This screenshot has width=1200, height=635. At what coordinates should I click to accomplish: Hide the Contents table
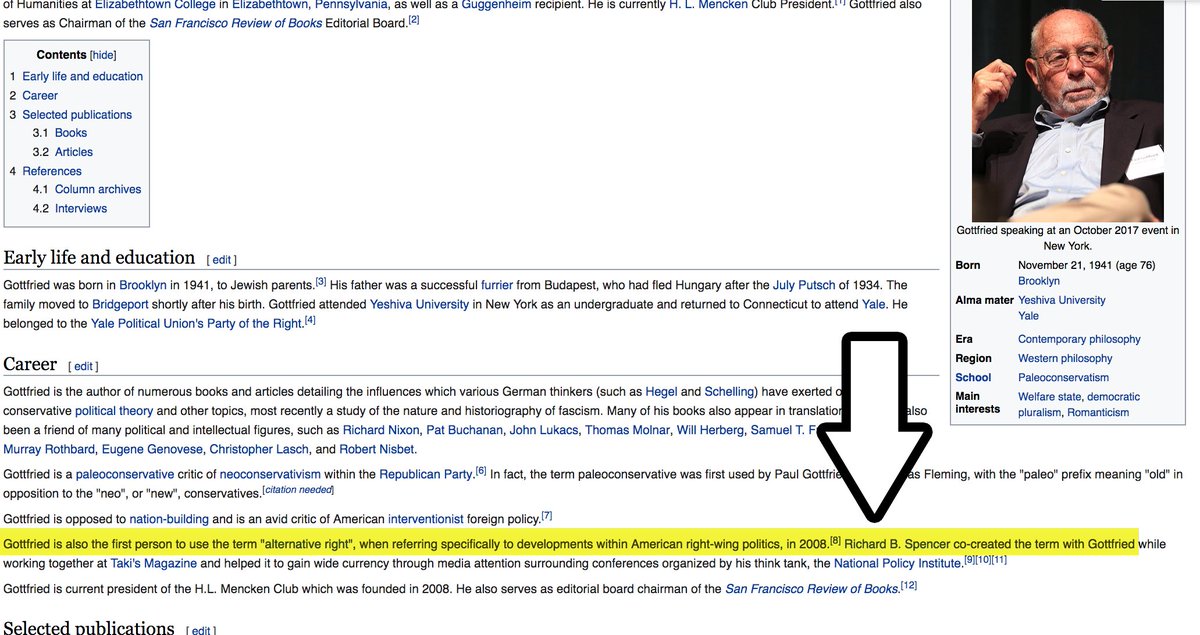(103, 56)
